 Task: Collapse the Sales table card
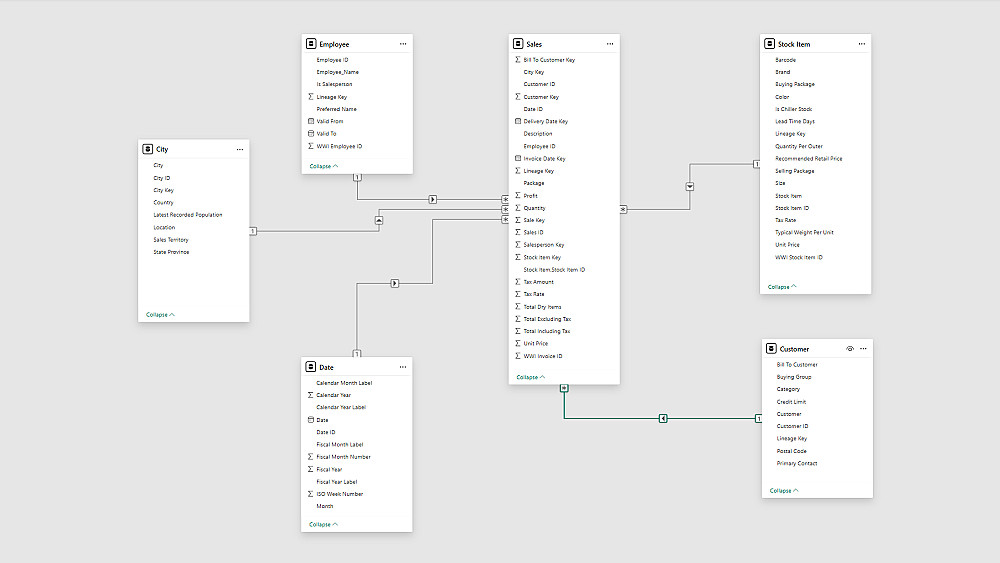click(x=530, y=378)
